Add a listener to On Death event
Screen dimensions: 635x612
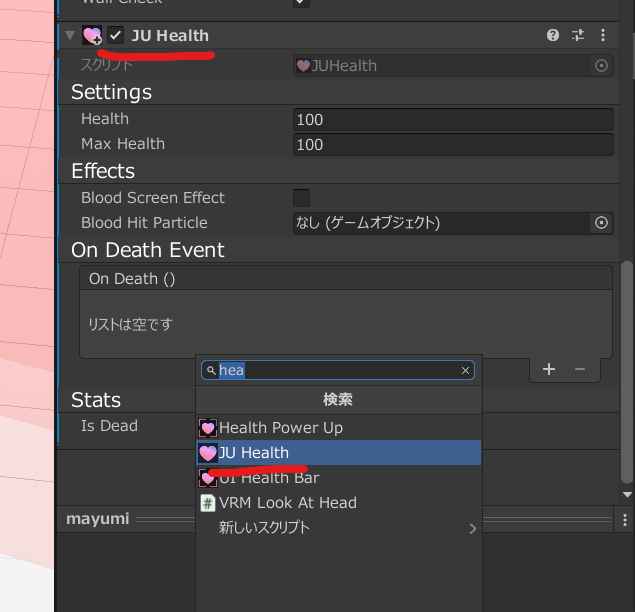pyautogui.click(x=548, y=369)
